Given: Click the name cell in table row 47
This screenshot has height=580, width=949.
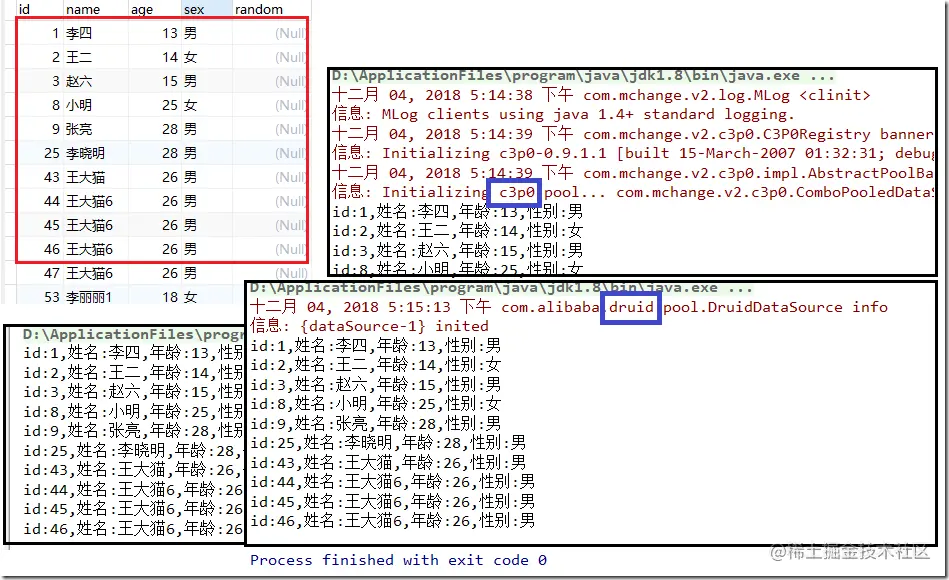Looking at the screenshot, I should (x=90, y=273).
